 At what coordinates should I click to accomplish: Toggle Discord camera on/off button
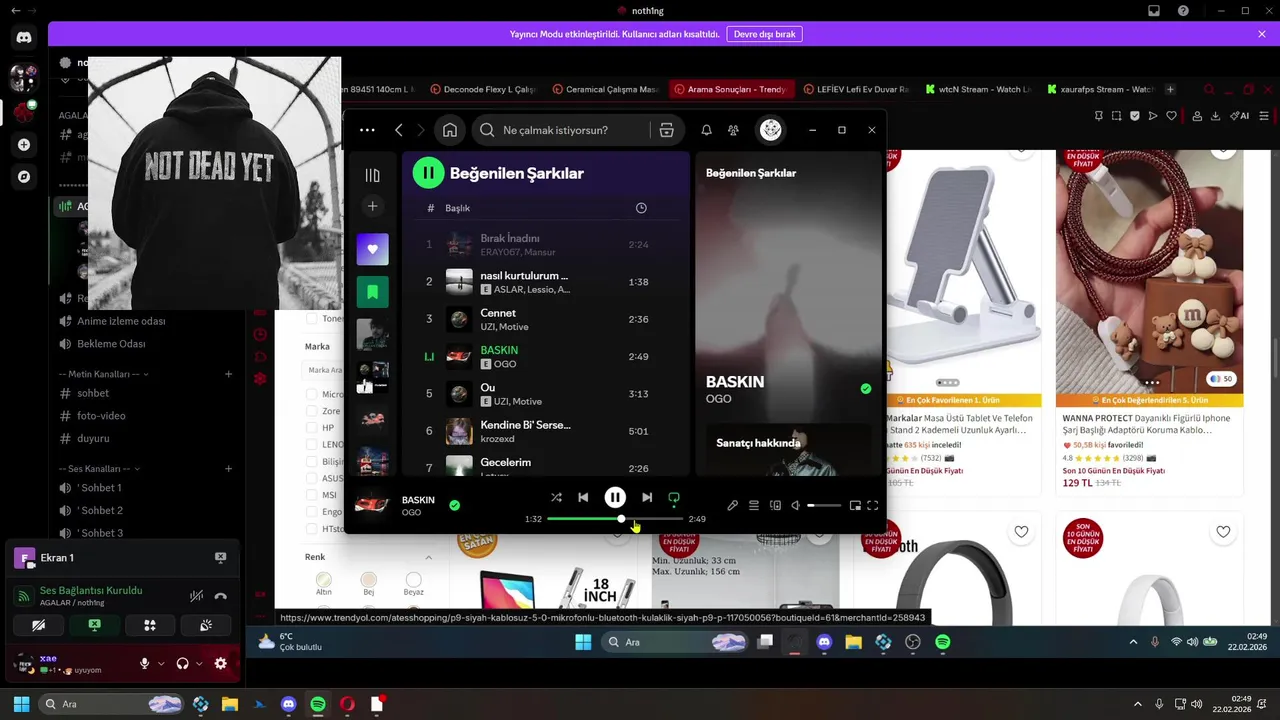(38, 625)
